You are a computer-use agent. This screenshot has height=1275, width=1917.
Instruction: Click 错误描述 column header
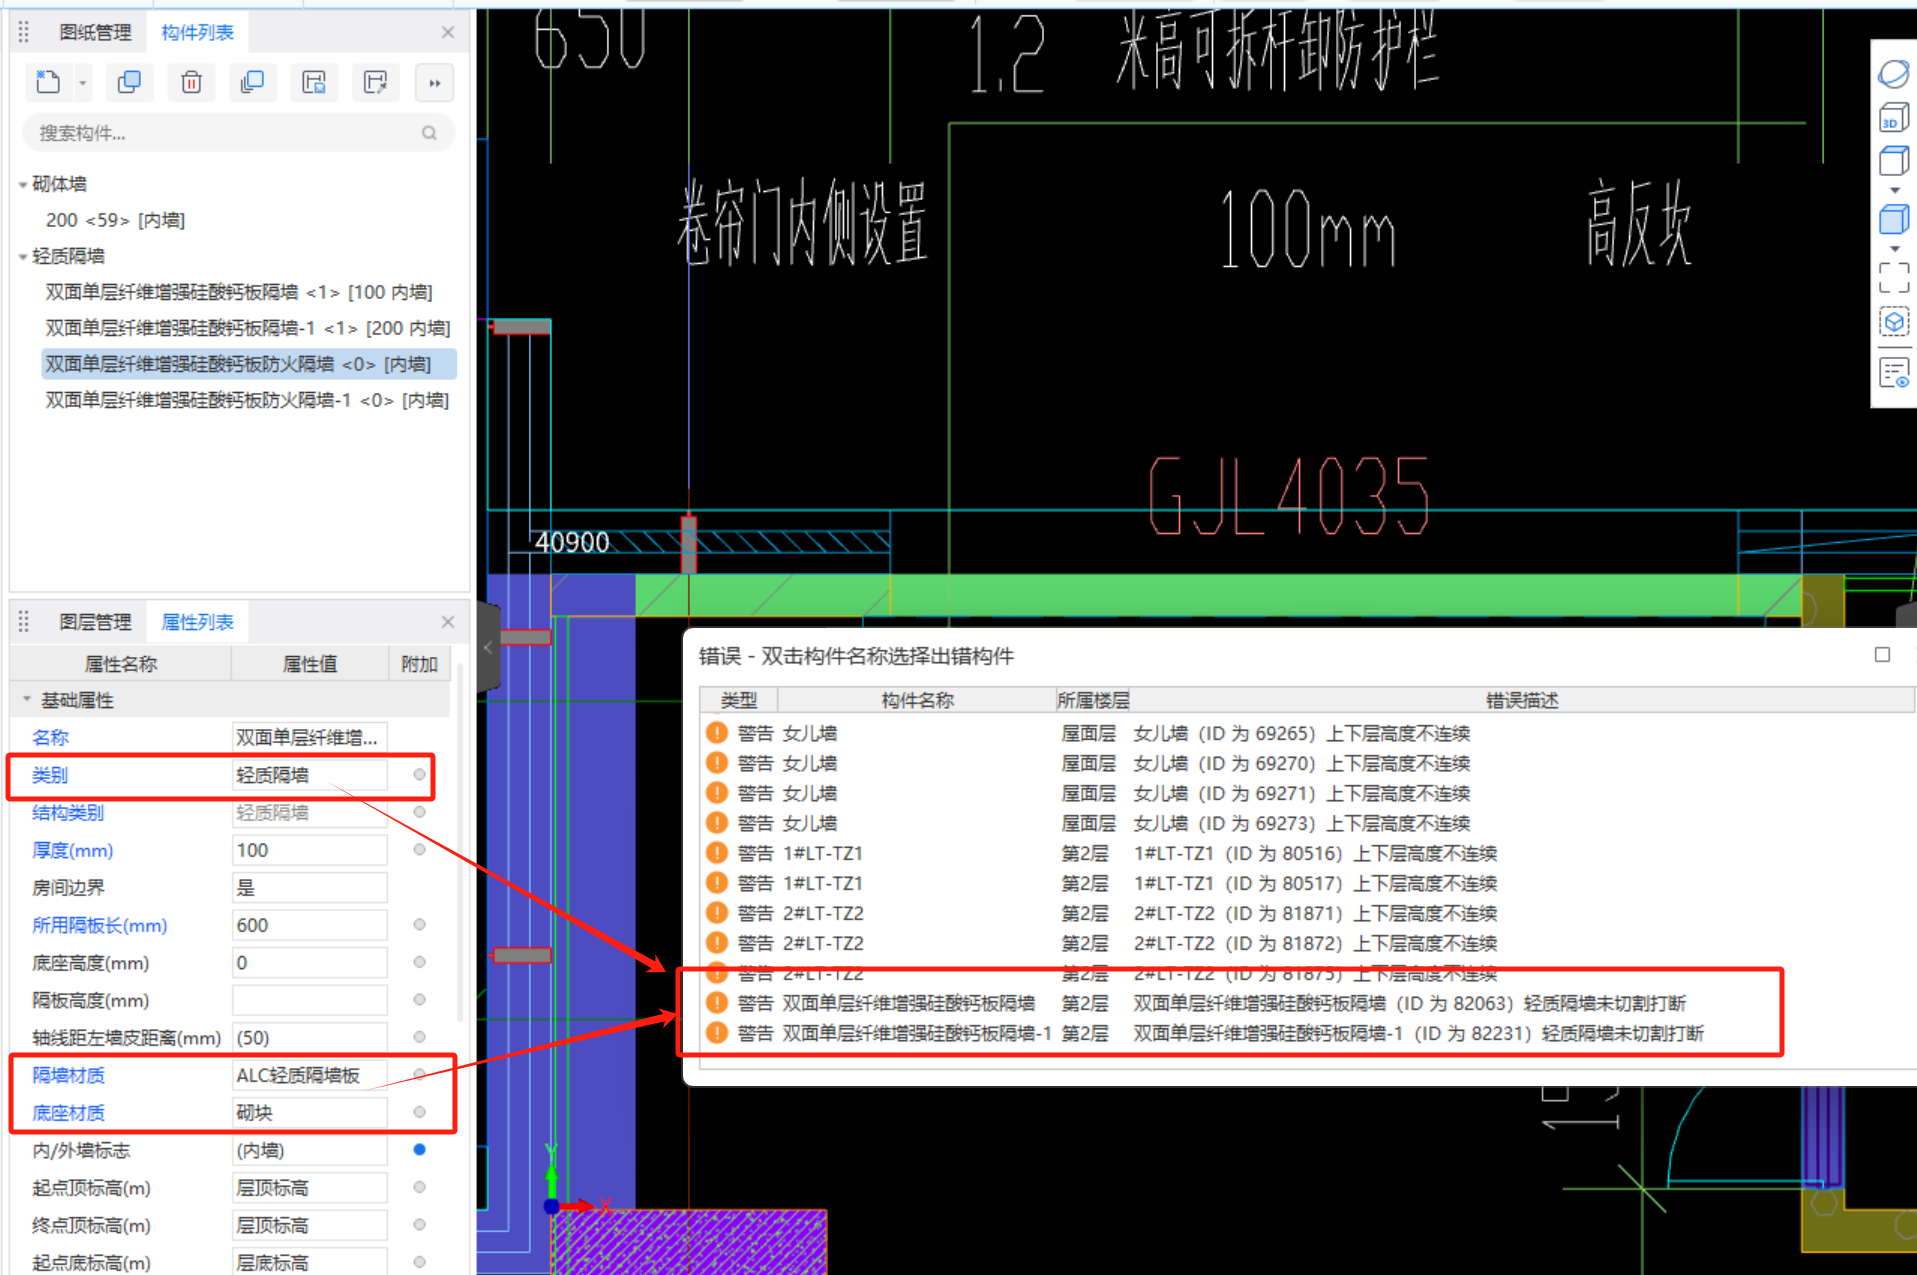click(x=1521, y=700)
